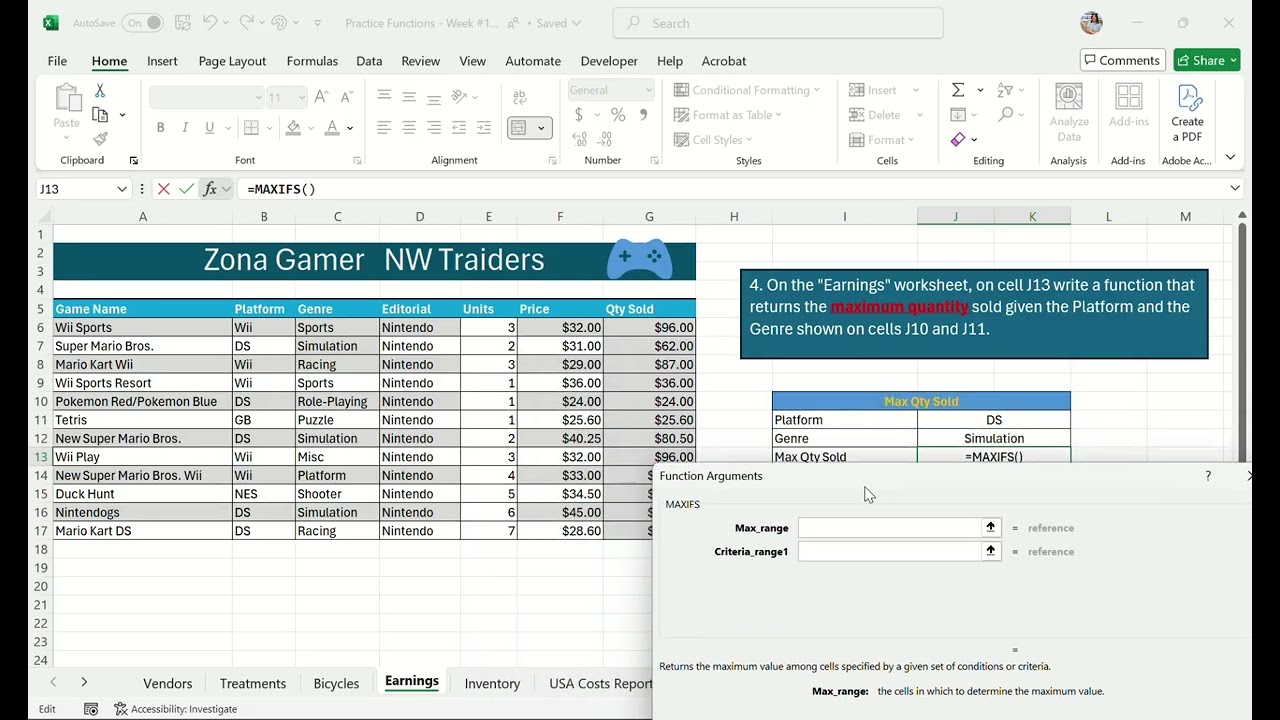This screenshot has height=720, width=1280.
Task: Collapse the ribbon with chevron
Action: pos(1230,157)
